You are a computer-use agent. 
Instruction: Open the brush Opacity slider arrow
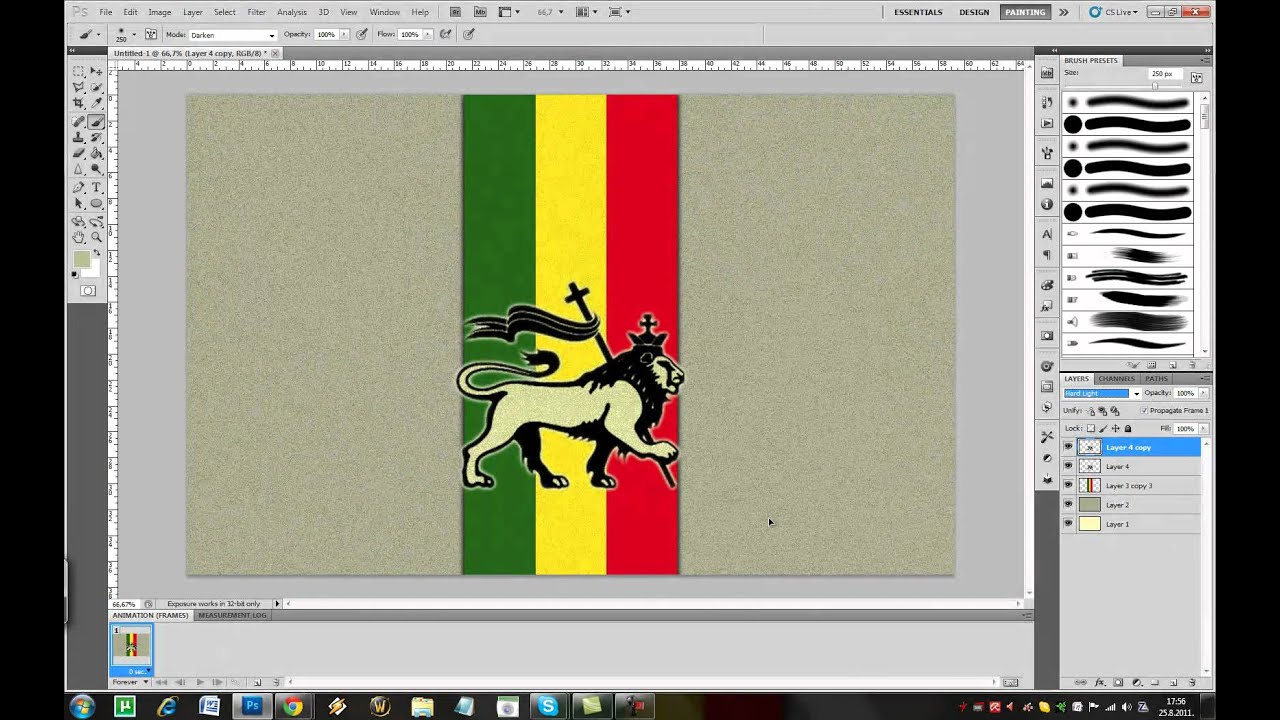point(344,34)
